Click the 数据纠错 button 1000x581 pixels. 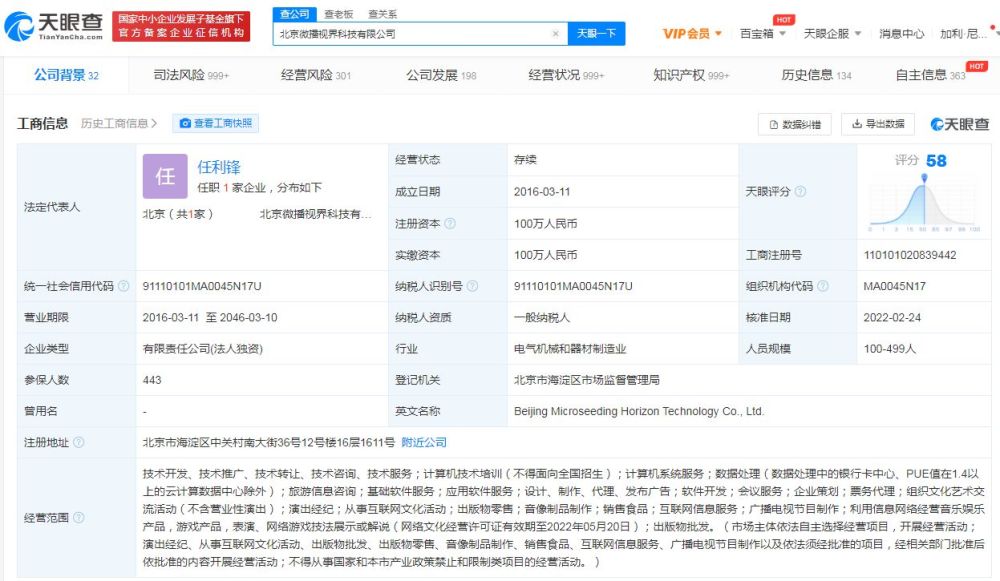[795, 124]
